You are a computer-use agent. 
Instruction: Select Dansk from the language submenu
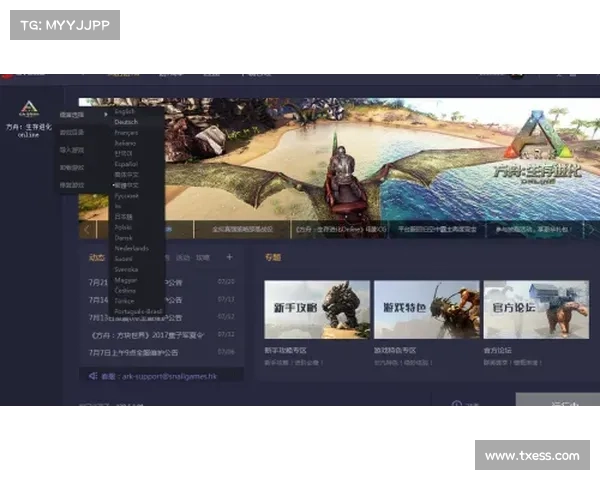(123, 238)
